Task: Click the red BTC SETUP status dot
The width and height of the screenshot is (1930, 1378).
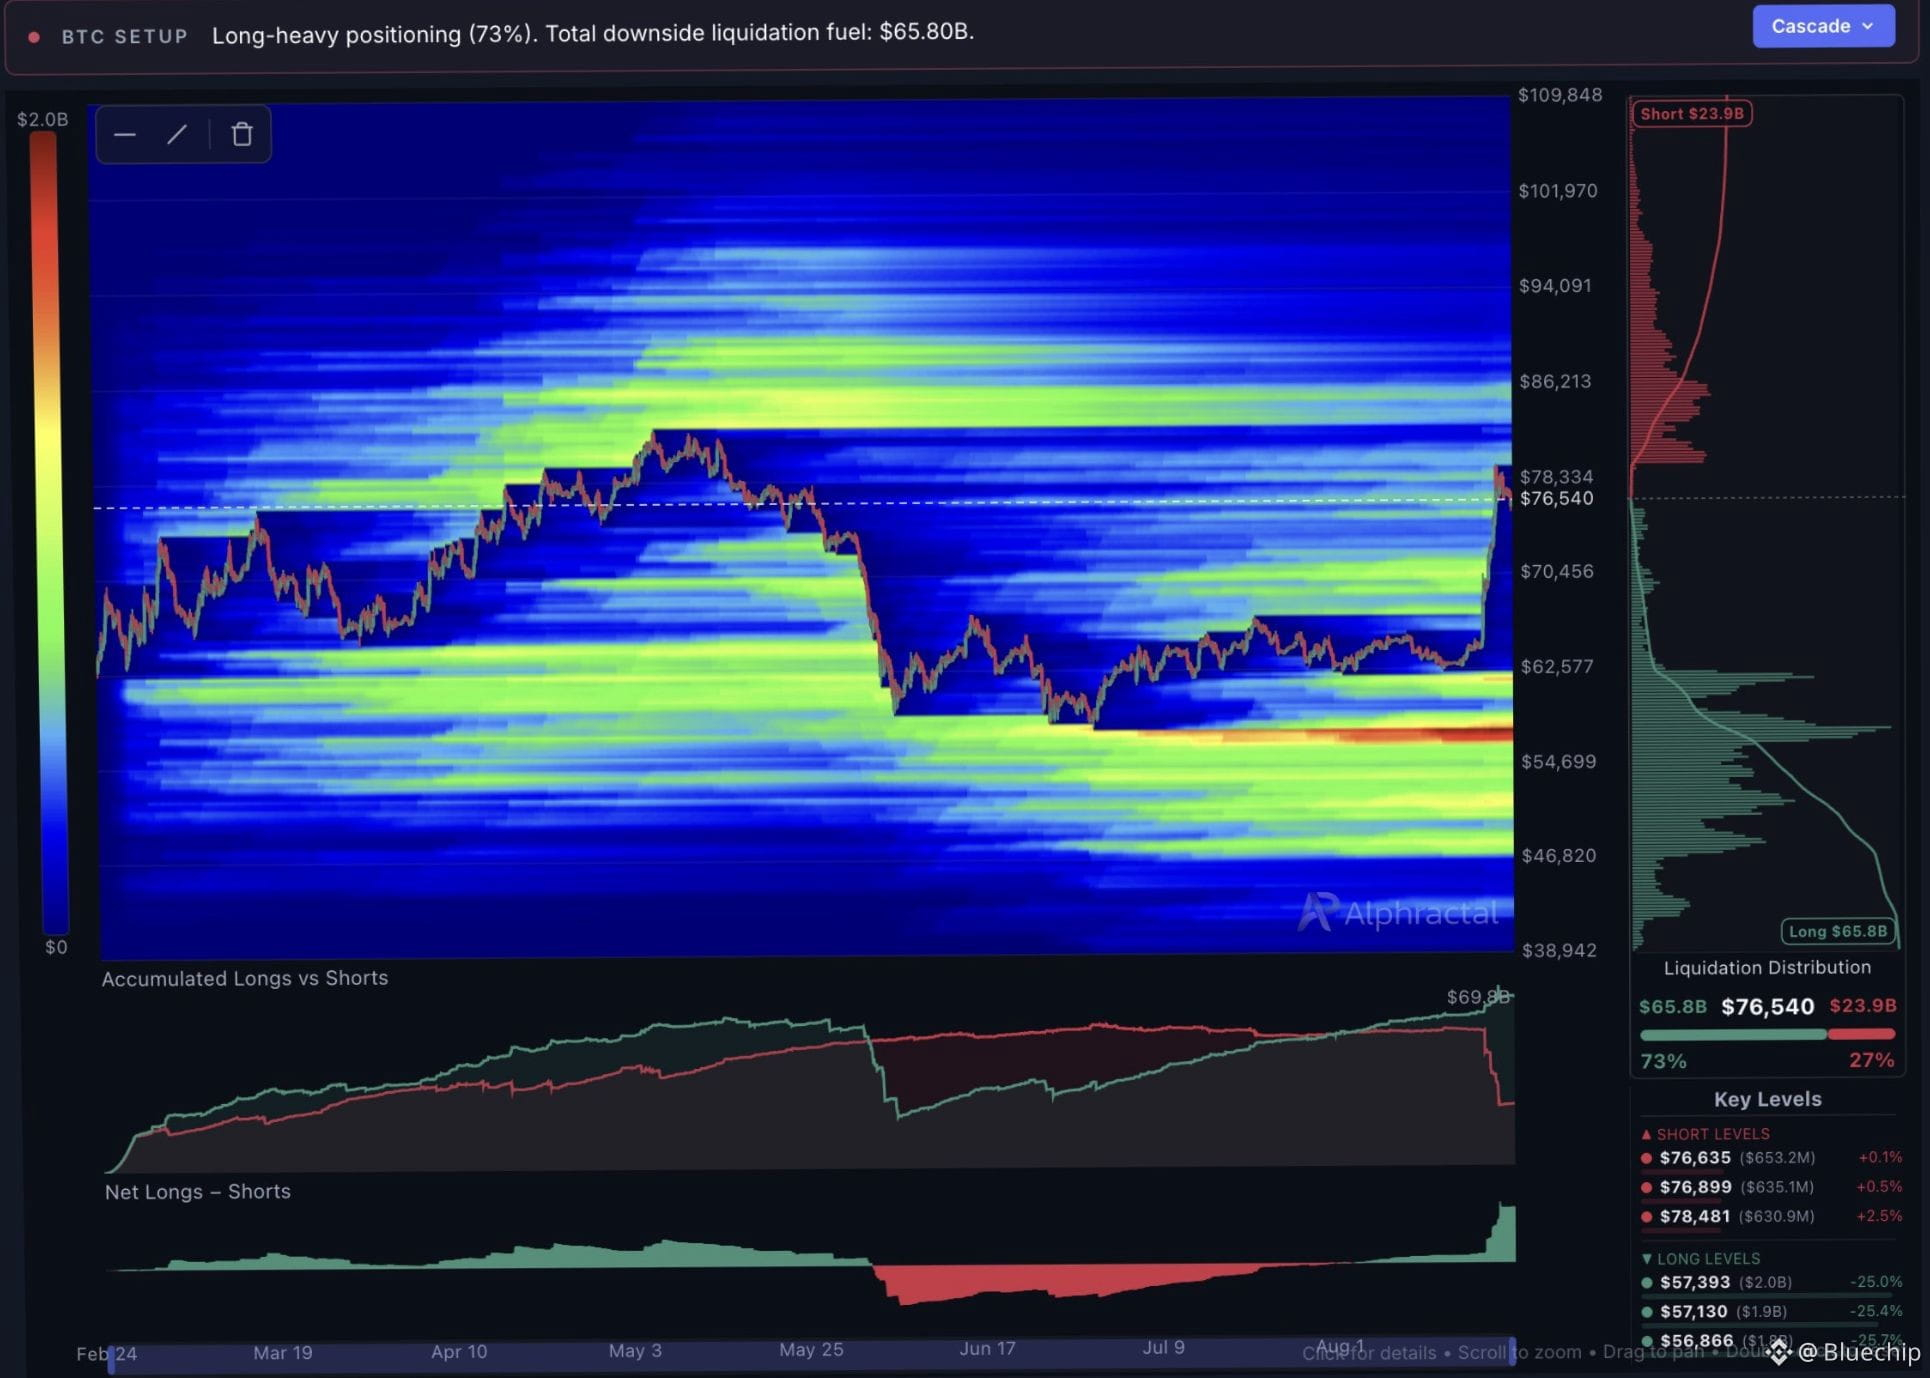Action: point(34,37)
